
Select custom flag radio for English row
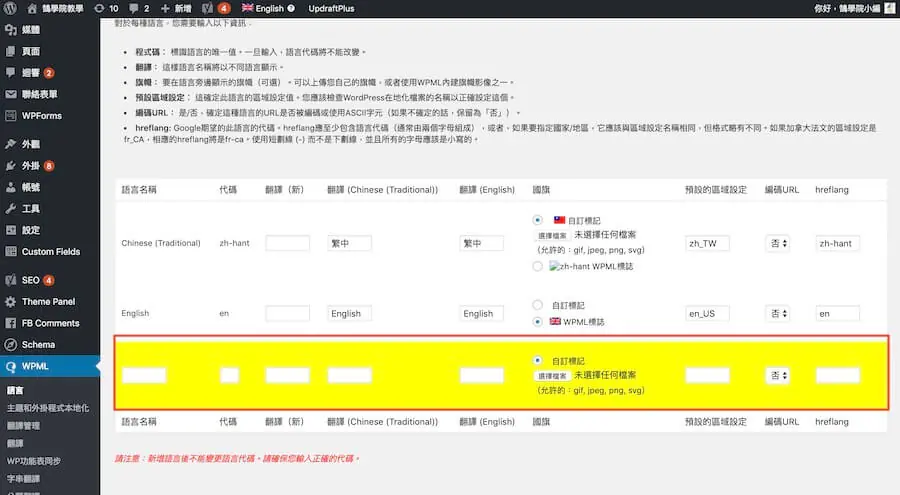click(537, 305)
